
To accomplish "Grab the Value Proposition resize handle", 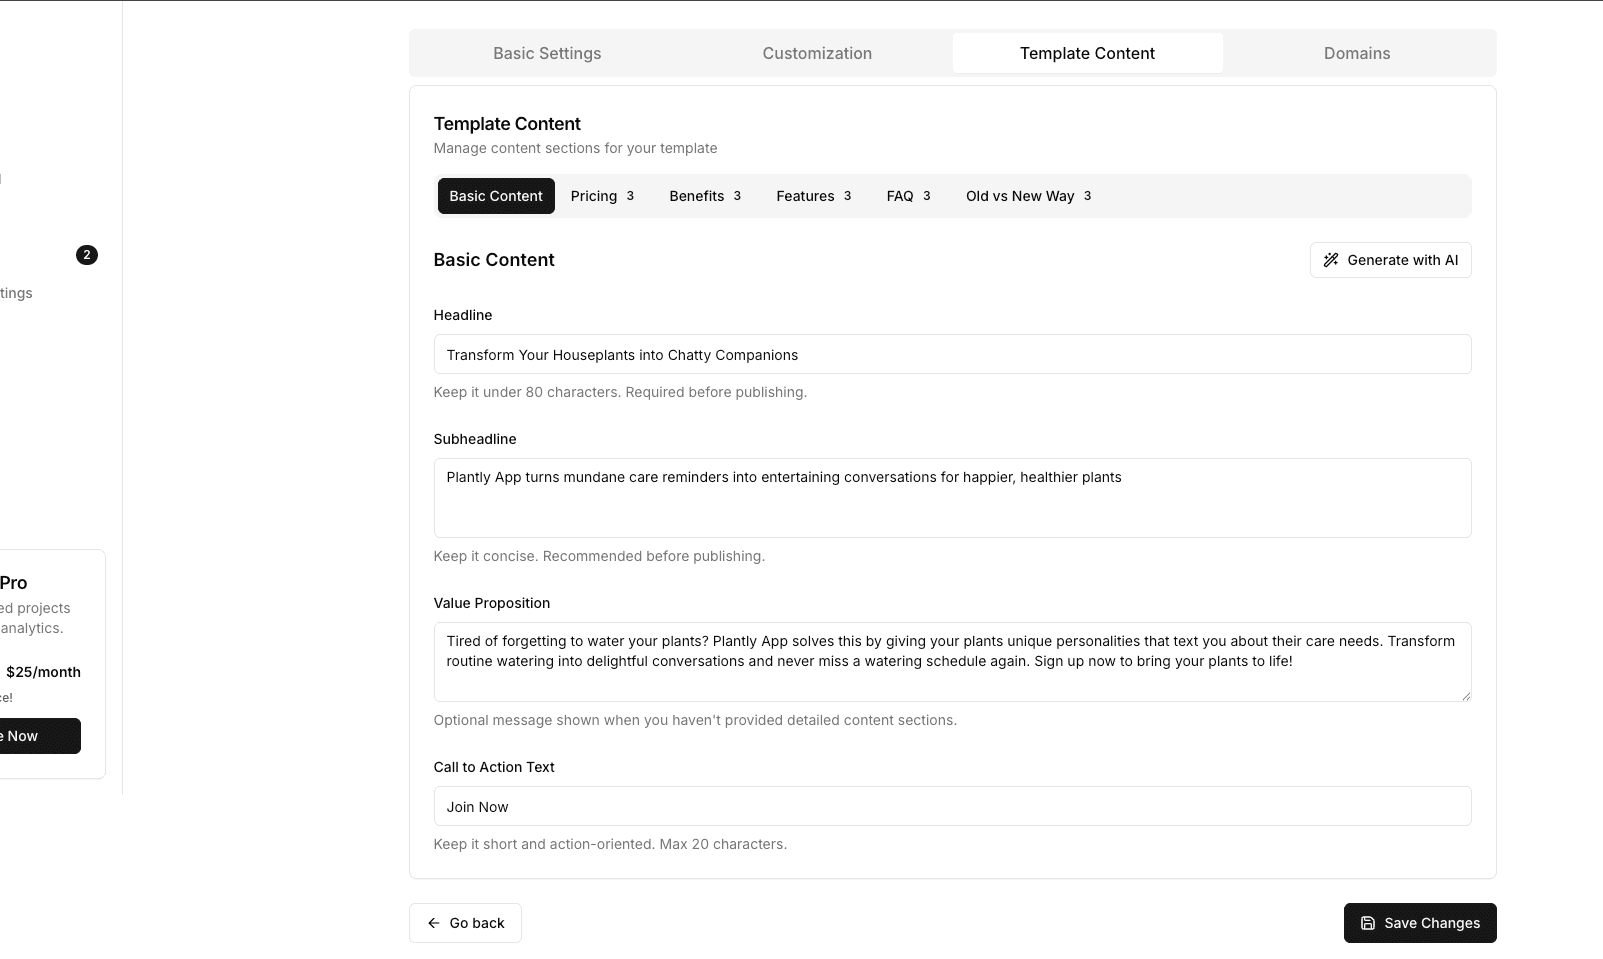I will pos(1465,696).
